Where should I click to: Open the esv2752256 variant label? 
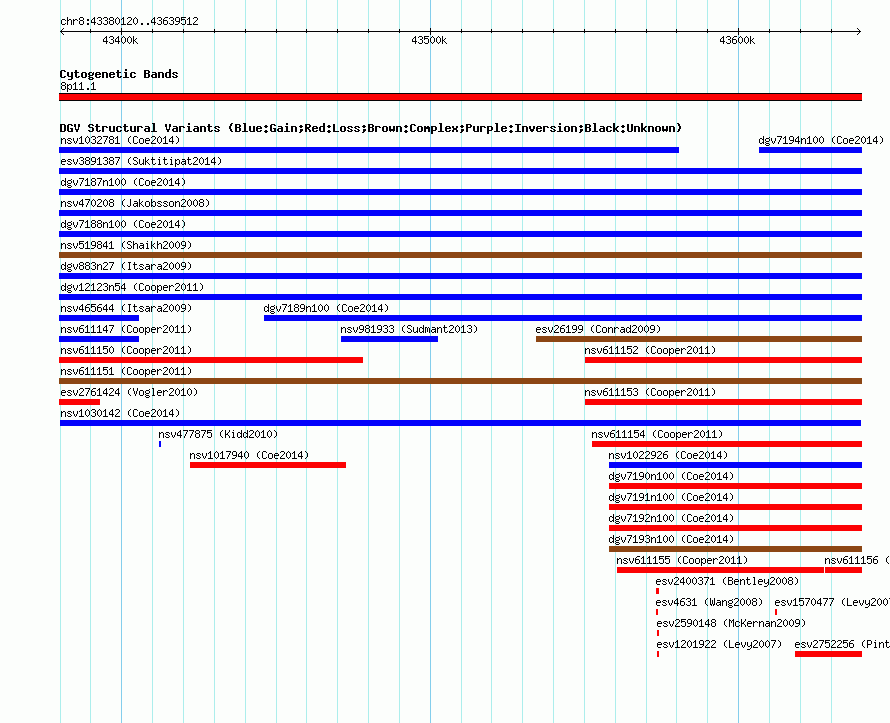coord(842,644)
